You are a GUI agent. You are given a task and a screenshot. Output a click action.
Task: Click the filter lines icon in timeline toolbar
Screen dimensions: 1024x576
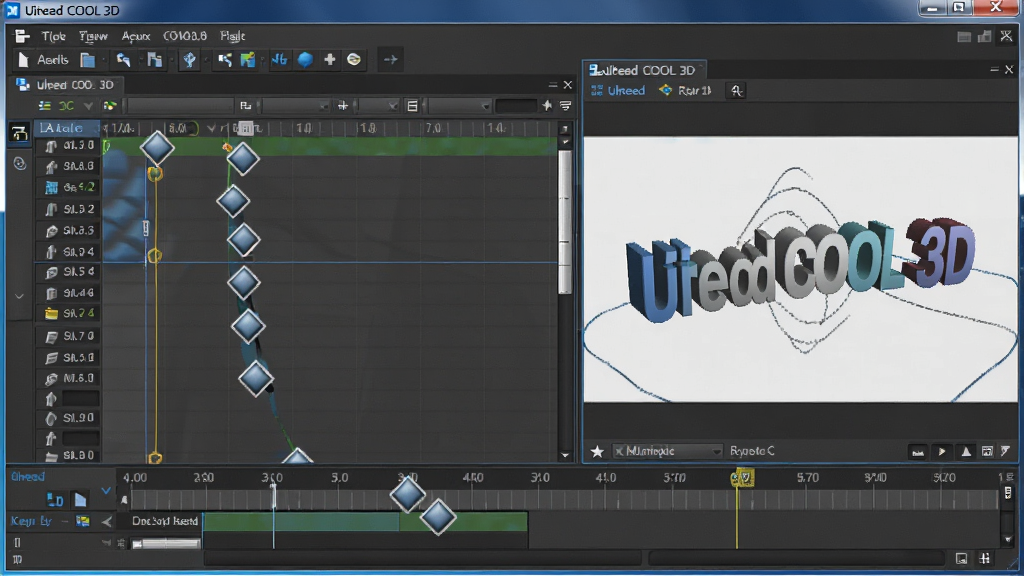(566, 106)
